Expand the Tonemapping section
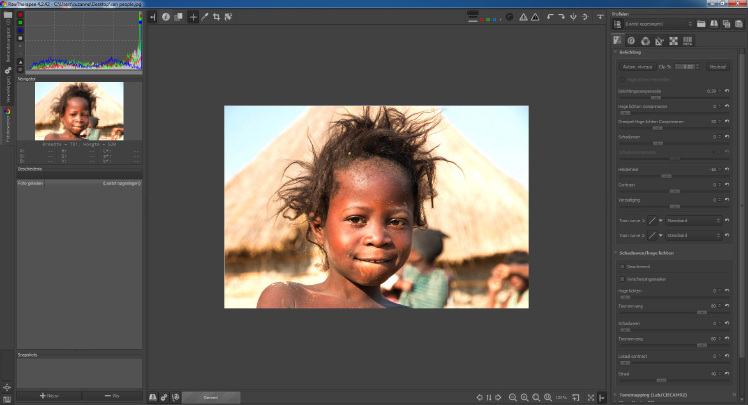This screenshot has height=405, width=748. pyautogui.click(x=615, y=395)
